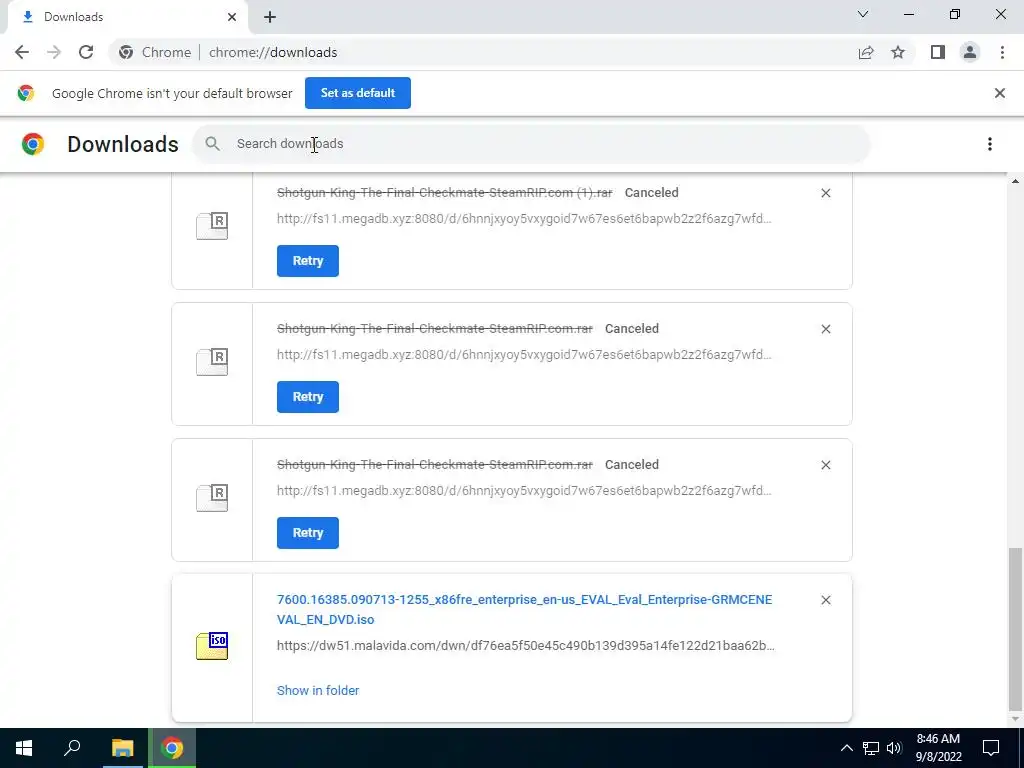Go back using the browser back arrow

tap(22, 52)
